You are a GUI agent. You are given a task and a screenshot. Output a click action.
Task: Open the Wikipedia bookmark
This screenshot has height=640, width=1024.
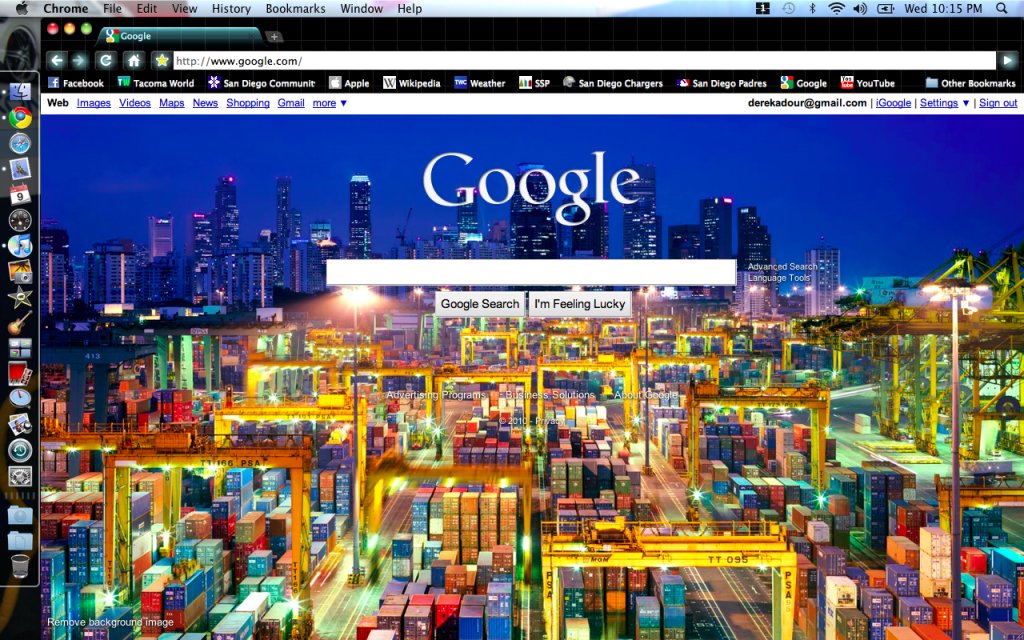[x=411, y=83]
